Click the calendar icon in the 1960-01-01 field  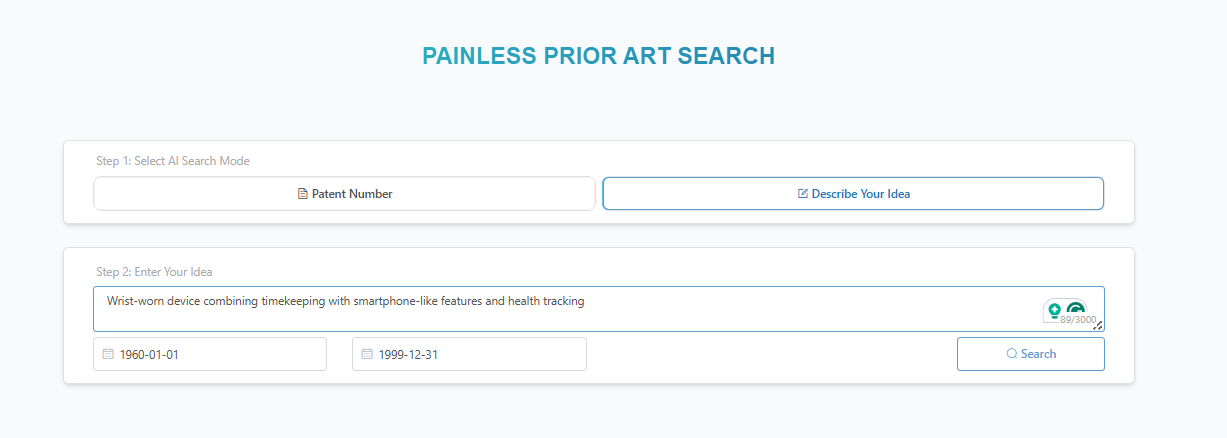pos(108,354)
